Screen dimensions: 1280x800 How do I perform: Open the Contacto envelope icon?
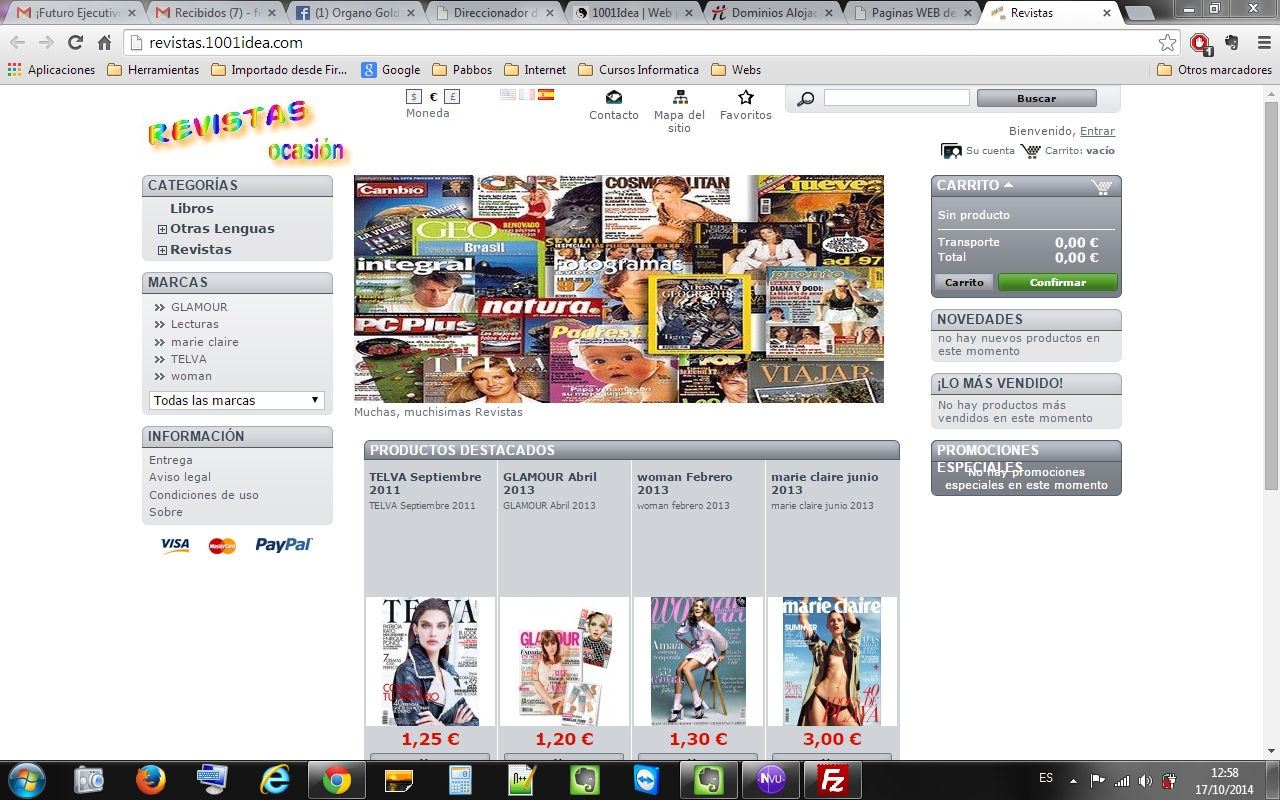[614, 97]
